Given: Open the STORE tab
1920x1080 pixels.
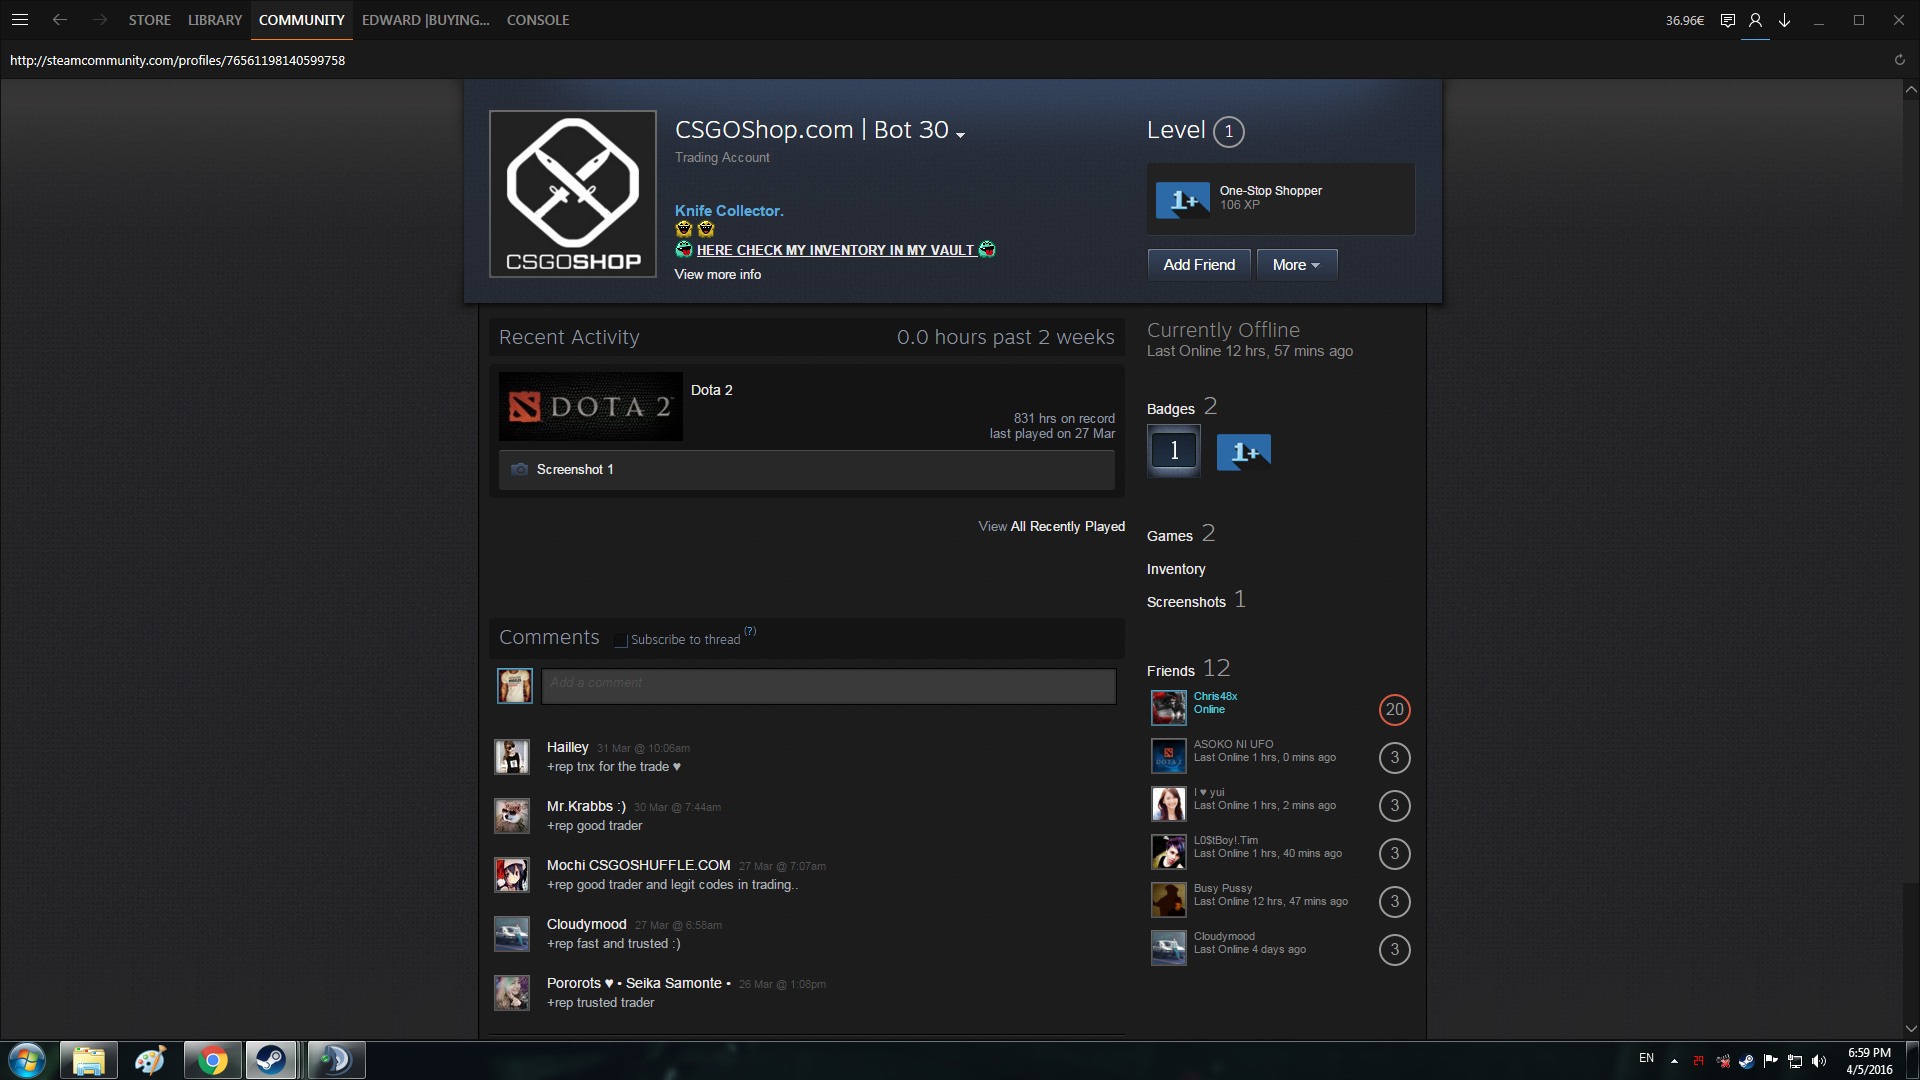Looking at the screenshot, I should pyautogui.click(x=149, y=20).
